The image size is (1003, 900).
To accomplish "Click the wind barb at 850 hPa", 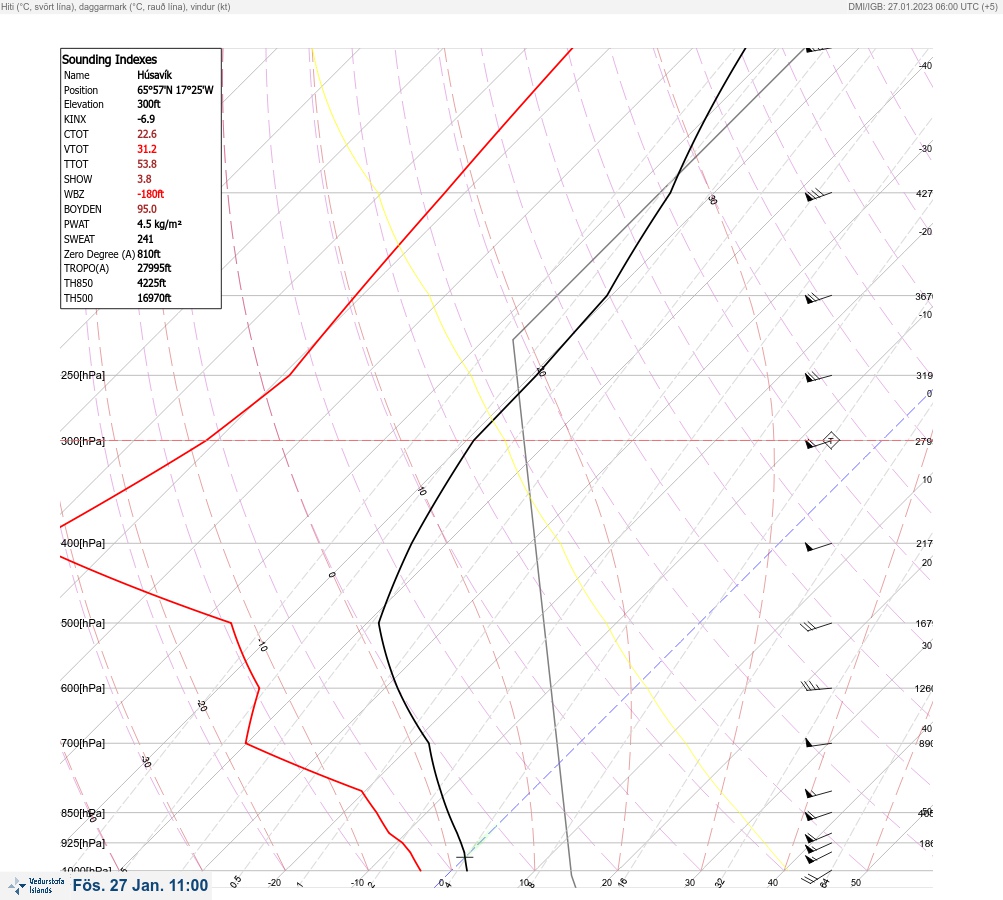I will click(818, 816).
